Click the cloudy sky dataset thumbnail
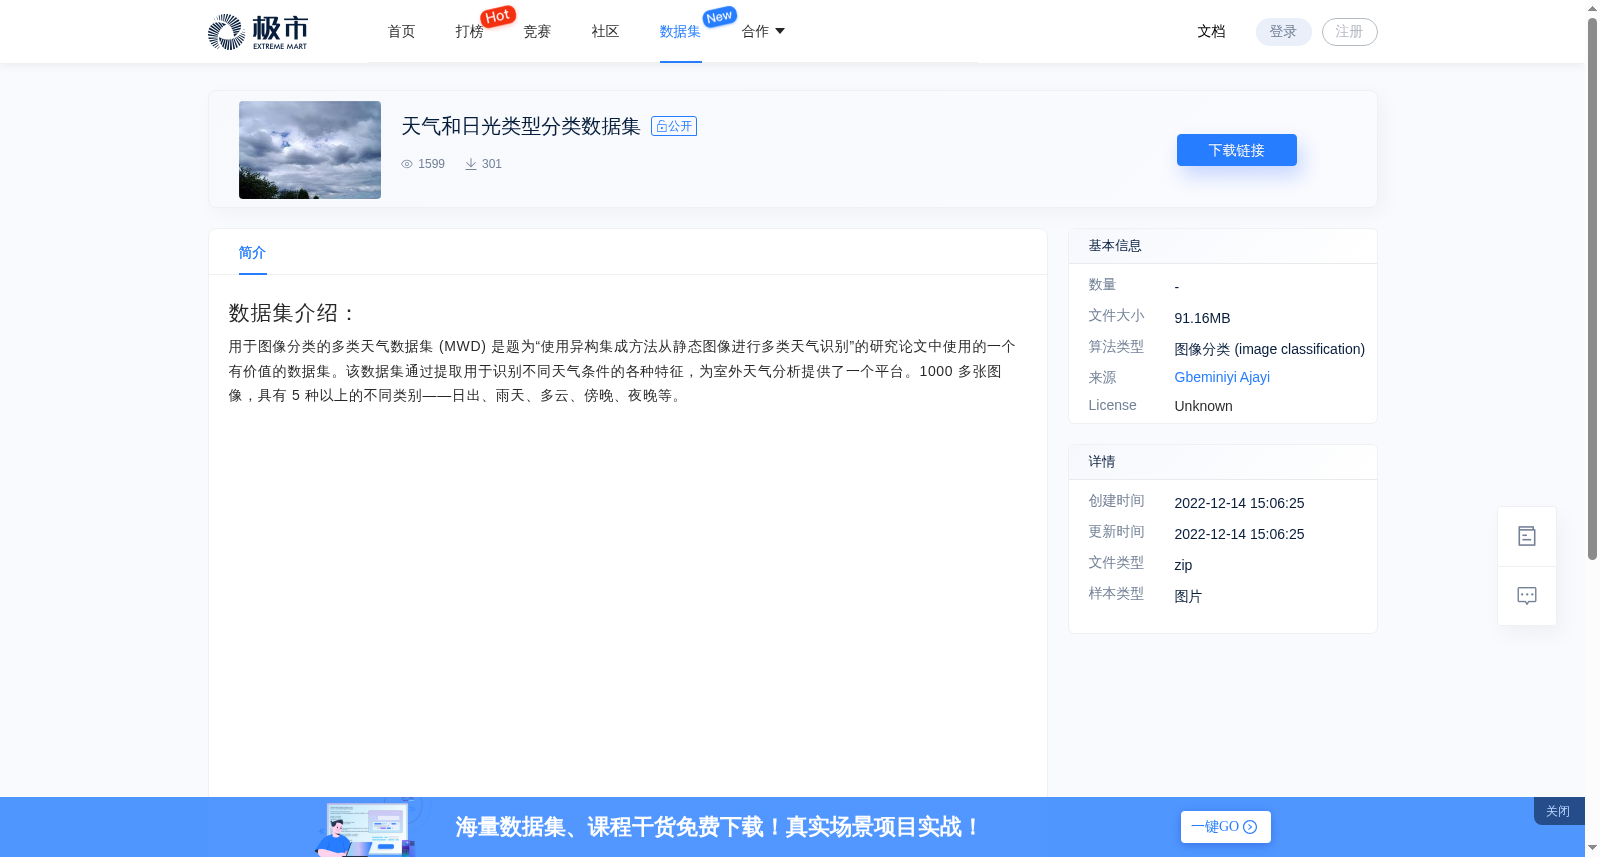Viewport: 1600px width, 857px height. (310, 150)
